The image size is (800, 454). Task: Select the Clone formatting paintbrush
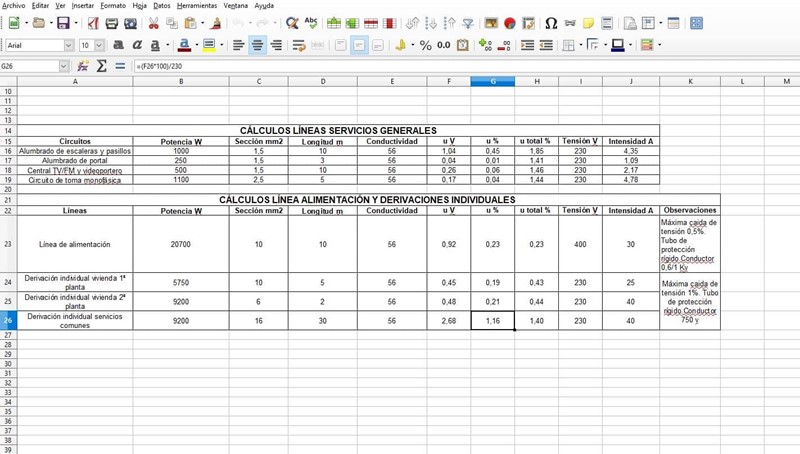216,23
